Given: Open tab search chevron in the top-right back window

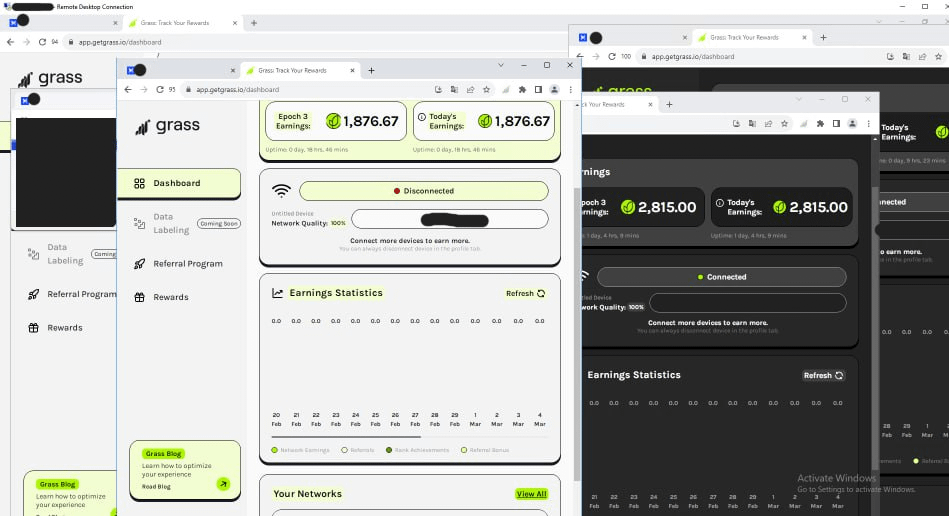Looking at the screenshot, I should [879, 22].
